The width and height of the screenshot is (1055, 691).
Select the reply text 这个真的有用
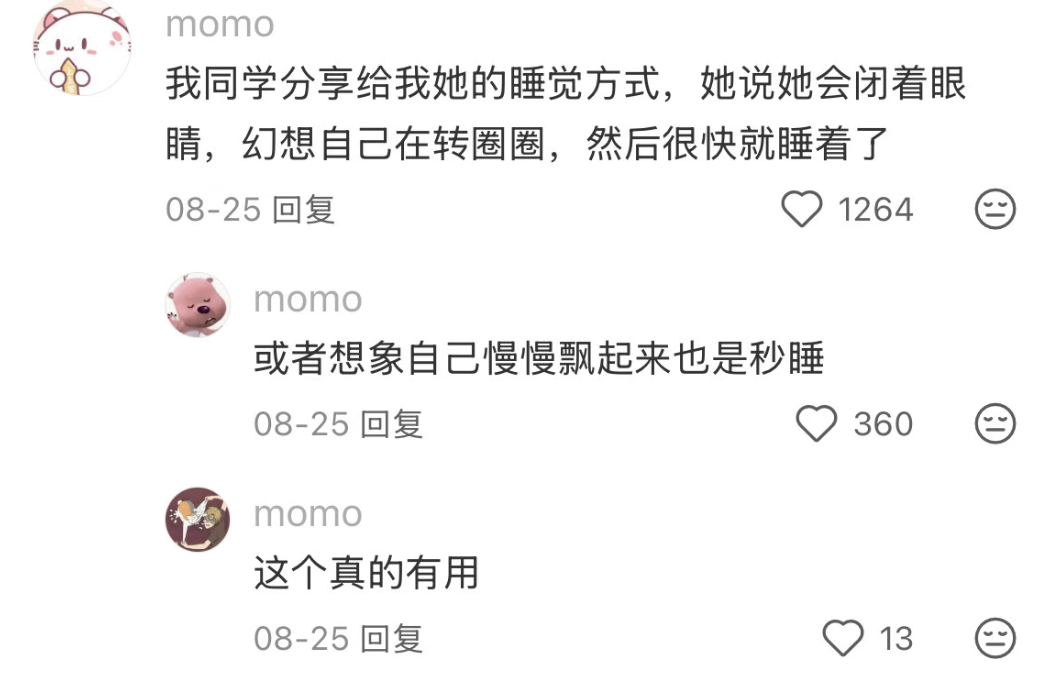367,573
